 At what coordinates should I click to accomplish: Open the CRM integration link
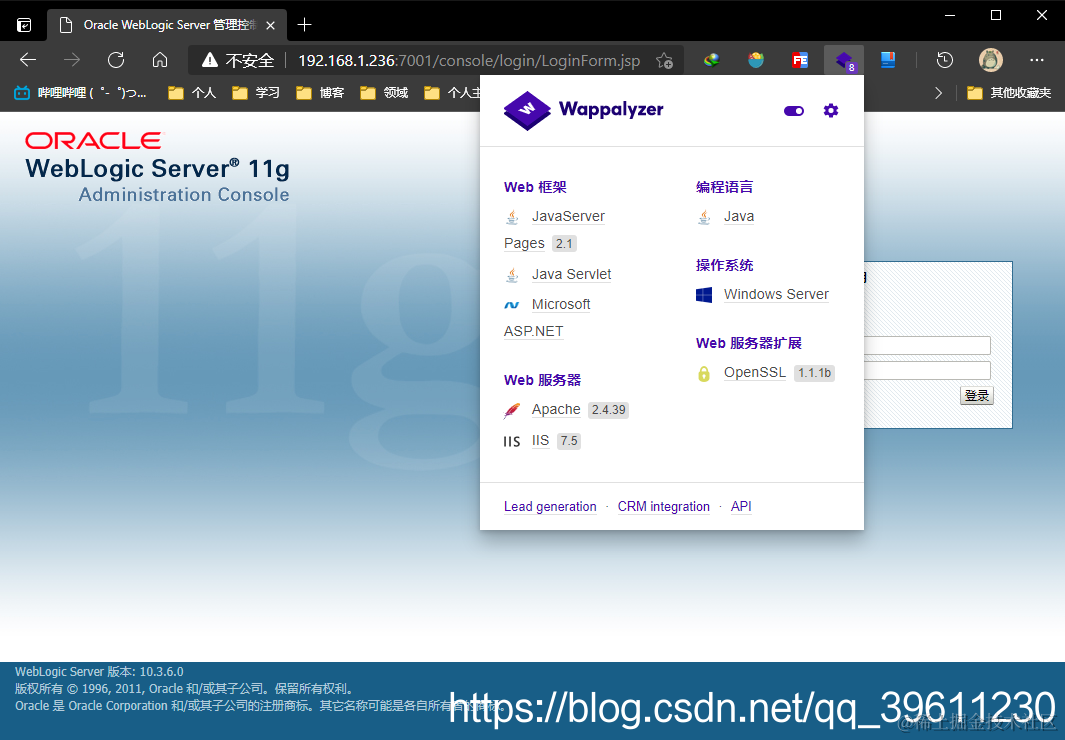coord(664,506)
